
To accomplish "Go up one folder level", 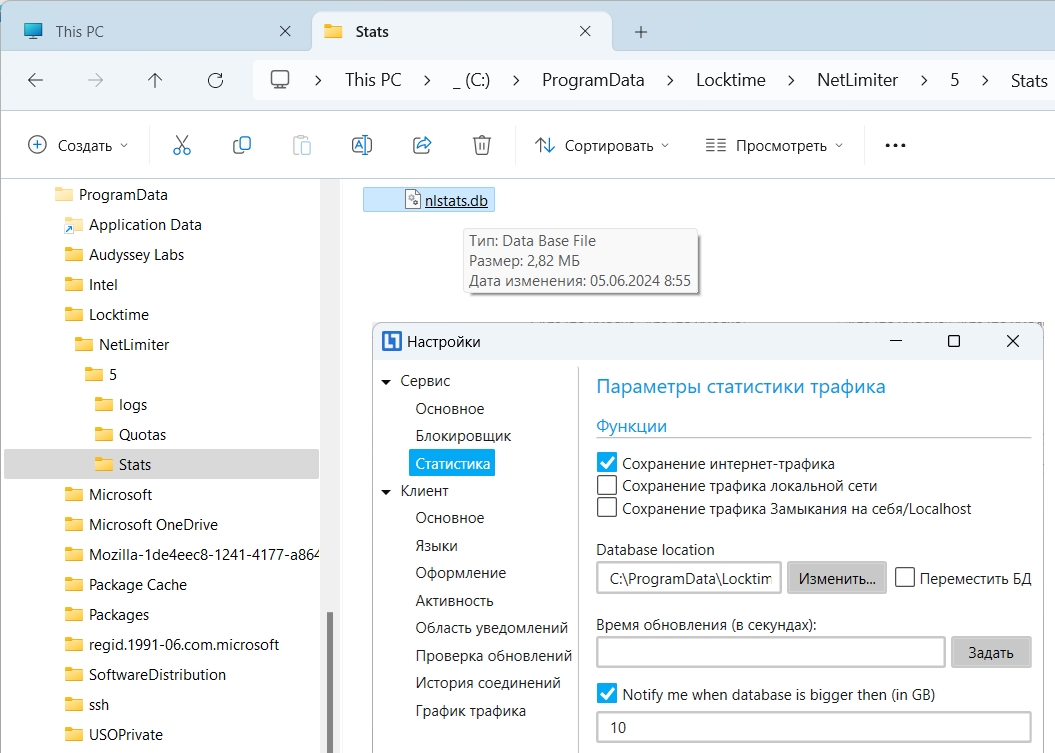I will pyautogui.click(x=155, y=81).
